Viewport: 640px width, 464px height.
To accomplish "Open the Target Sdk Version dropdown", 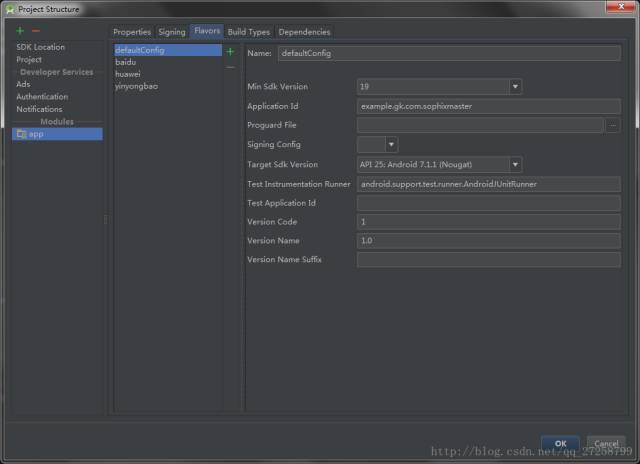I will click(515, 164).
